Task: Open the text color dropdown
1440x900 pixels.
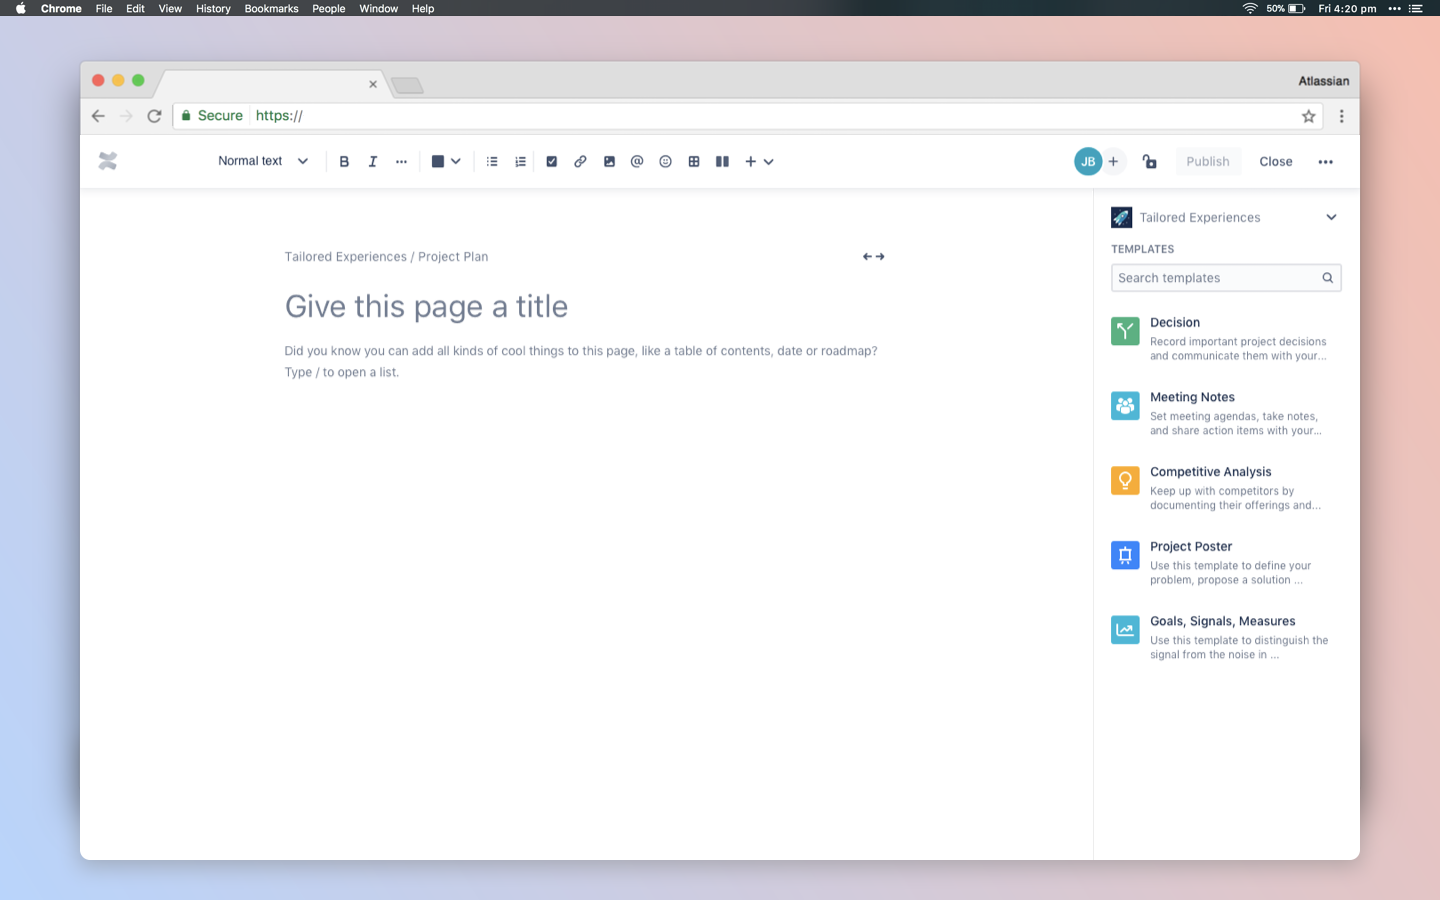Action: coord(446,161)
